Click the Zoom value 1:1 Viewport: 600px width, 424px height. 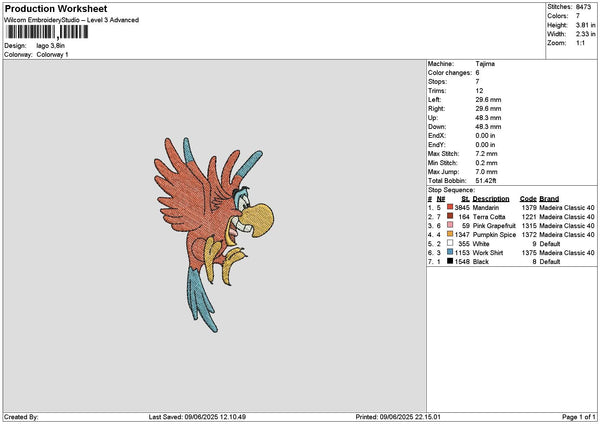[x=580, y=43]
